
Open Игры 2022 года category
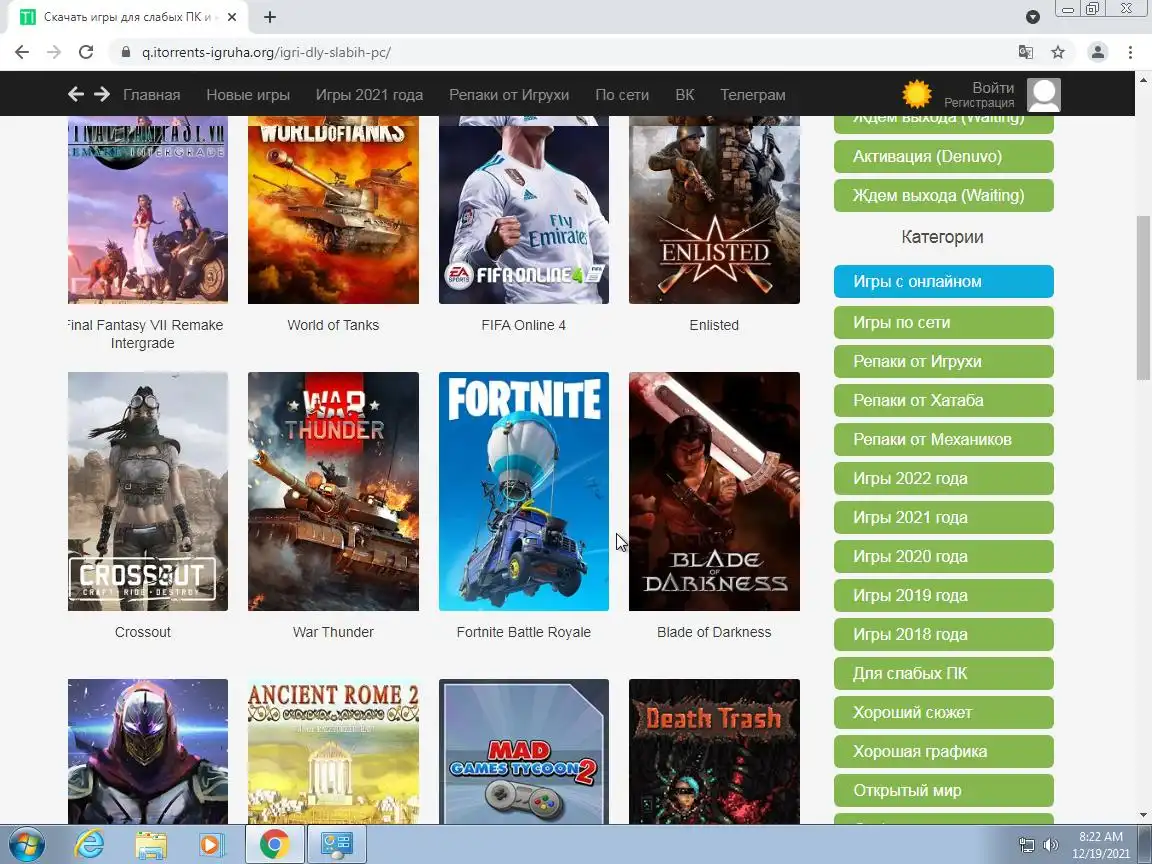click(x=943, y=478)
